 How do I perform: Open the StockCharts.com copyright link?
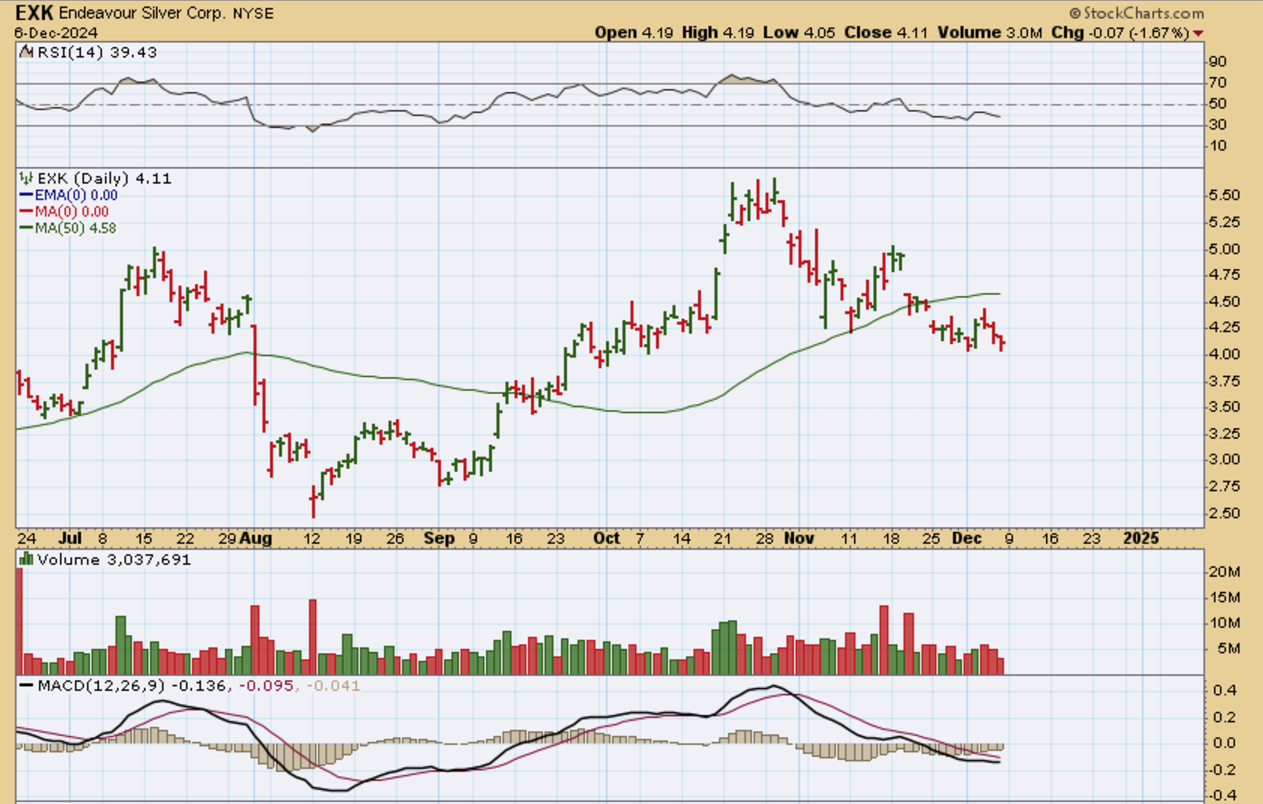[1137, 13]
